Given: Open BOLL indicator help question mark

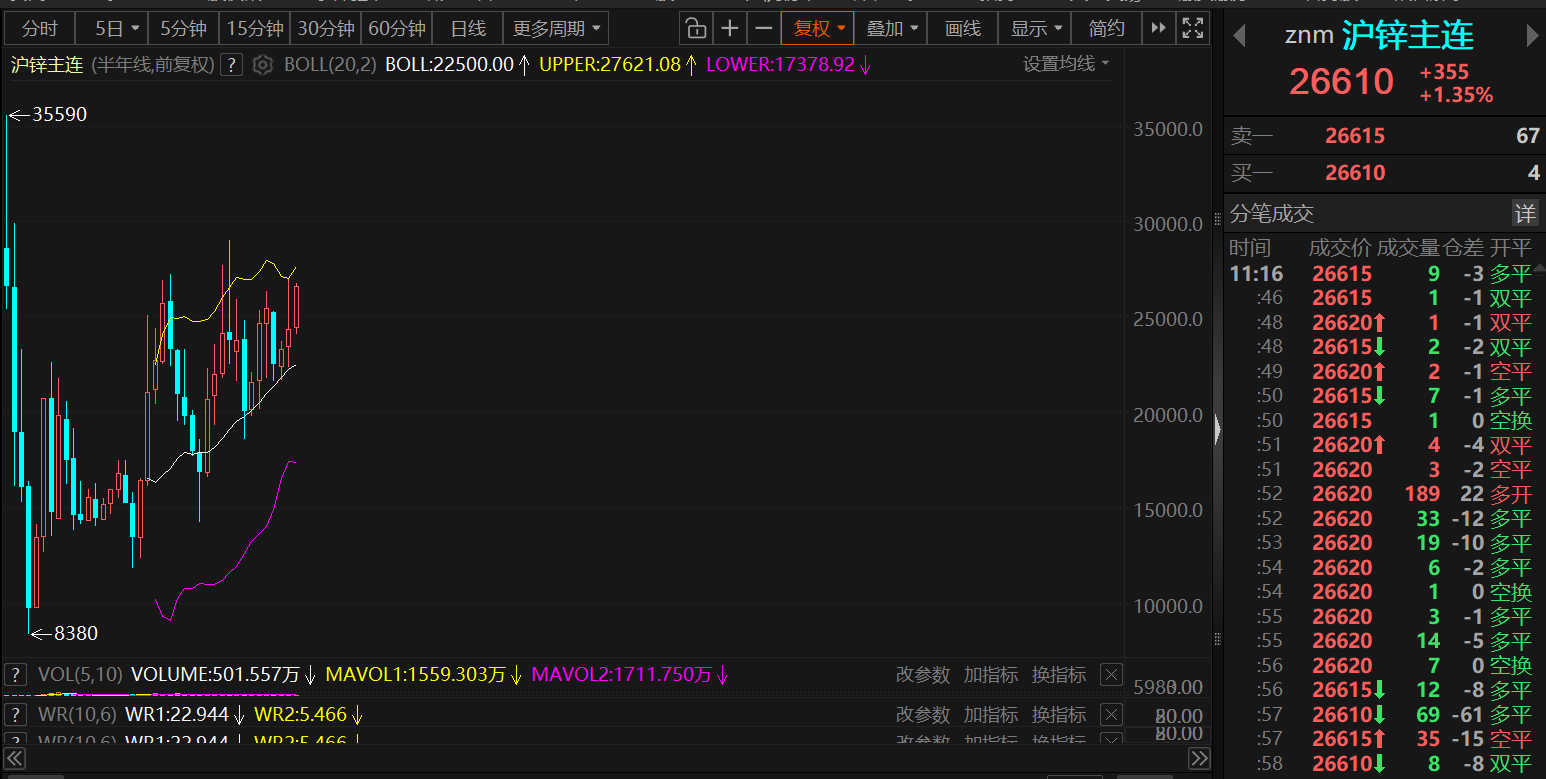Looking at the screenshot, I should point(231,66).
